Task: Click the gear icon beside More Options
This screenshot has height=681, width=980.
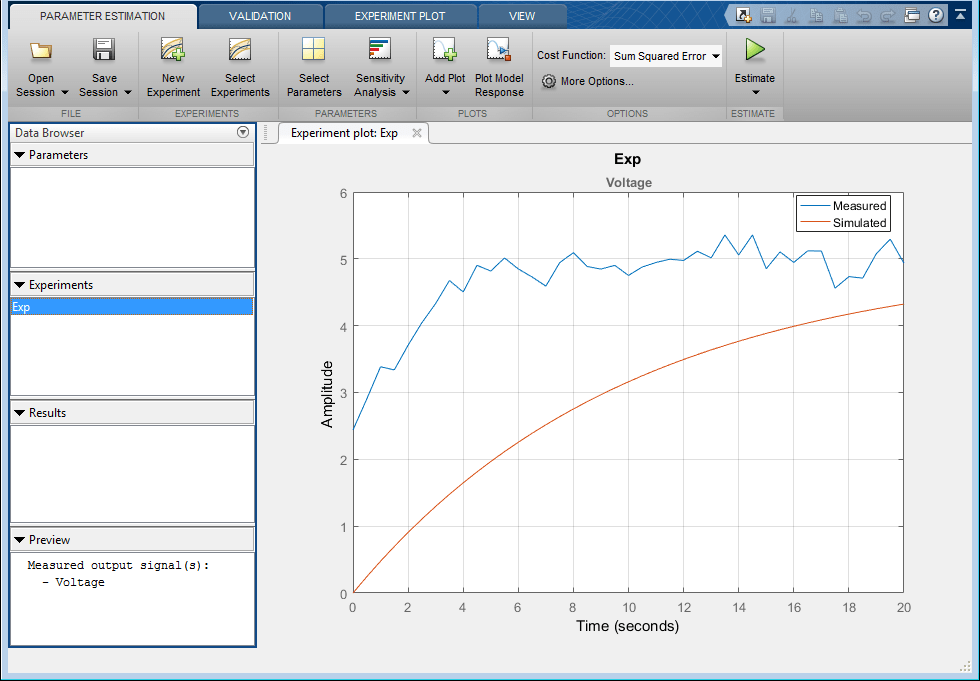Action: click(x=549, y=81)
